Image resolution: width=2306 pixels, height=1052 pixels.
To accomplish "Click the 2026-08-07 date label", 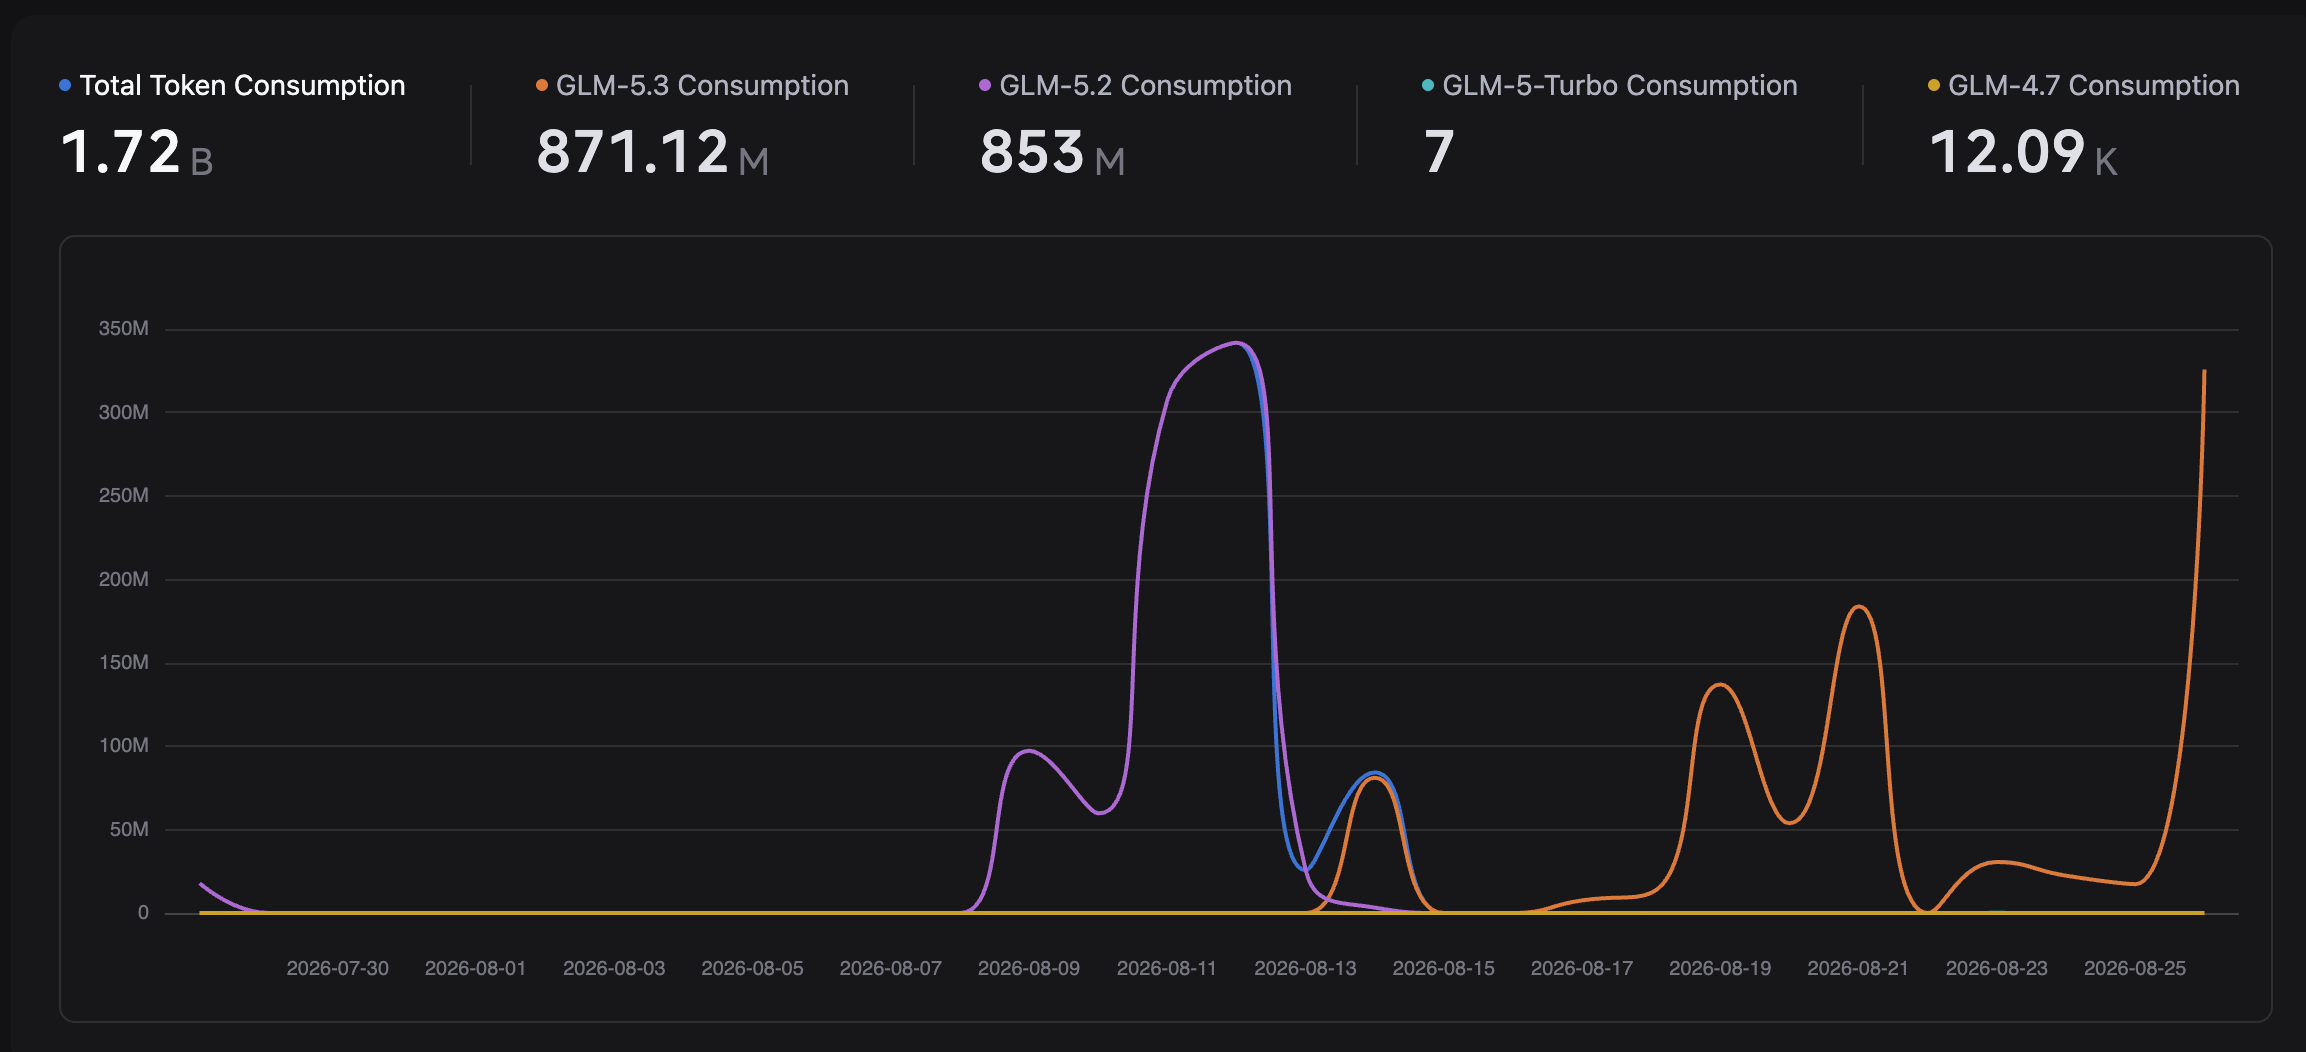I will tap(891, 969).
